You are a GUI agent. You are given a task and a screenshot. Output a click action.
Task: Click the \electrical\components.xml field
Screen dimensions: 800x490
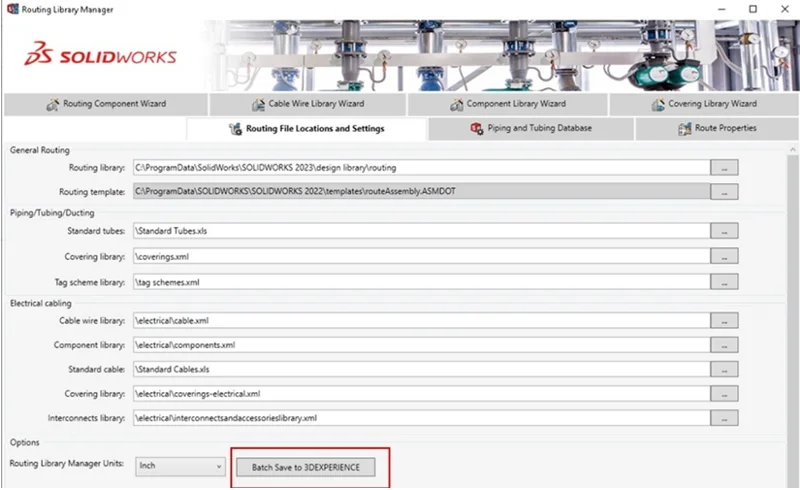coord(421,345)
